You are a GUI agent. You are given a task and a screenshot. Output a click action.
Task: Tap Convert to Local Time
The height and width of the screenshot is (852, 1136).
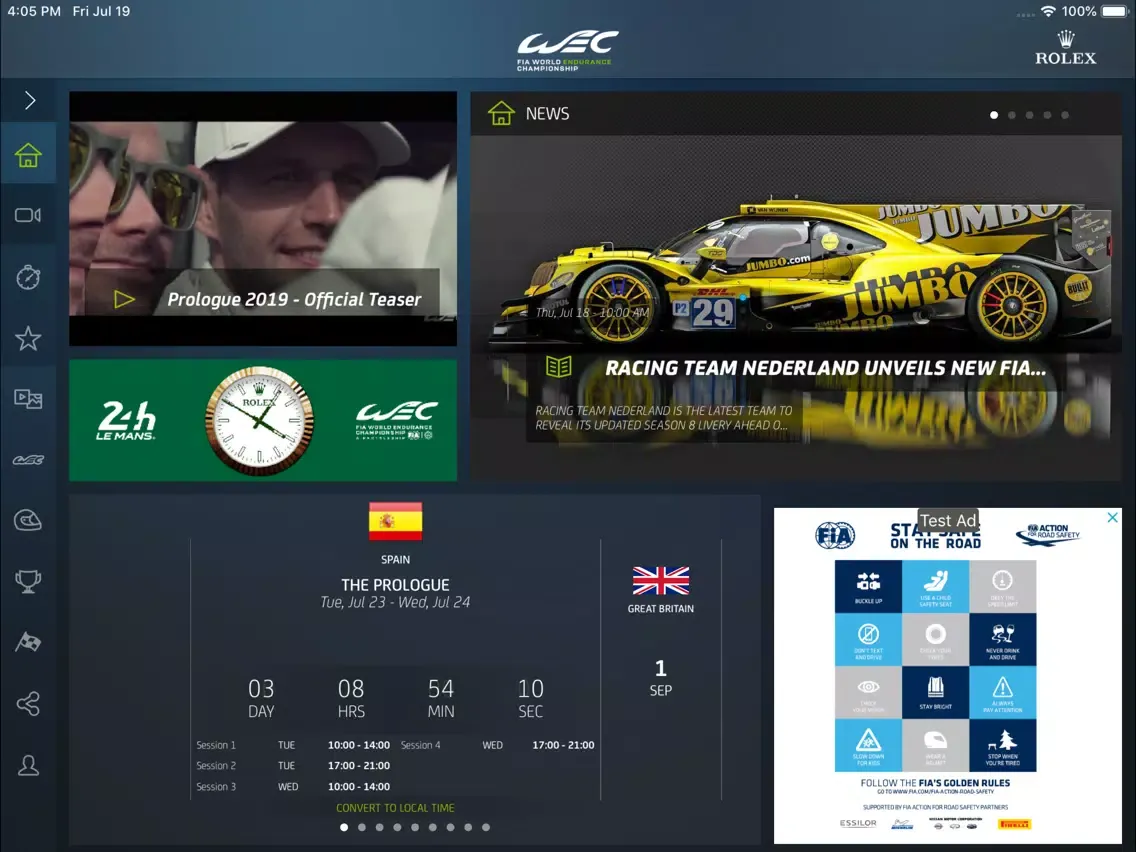(396, 808)
